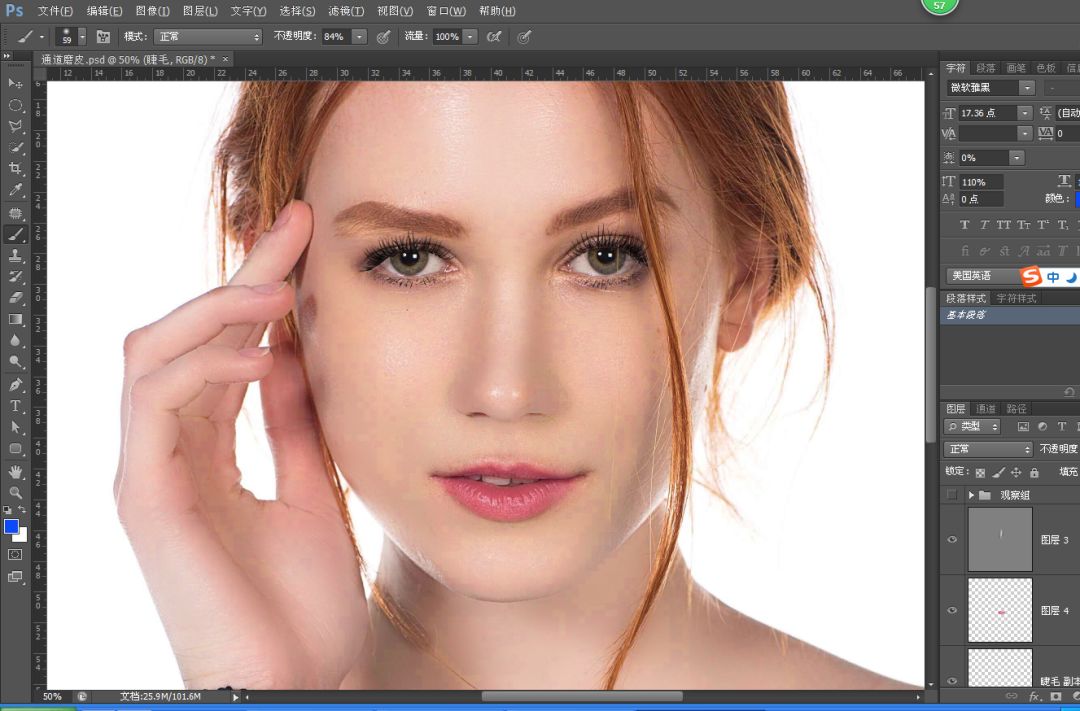Open the 滤镜(T) menu

point(346,11)
